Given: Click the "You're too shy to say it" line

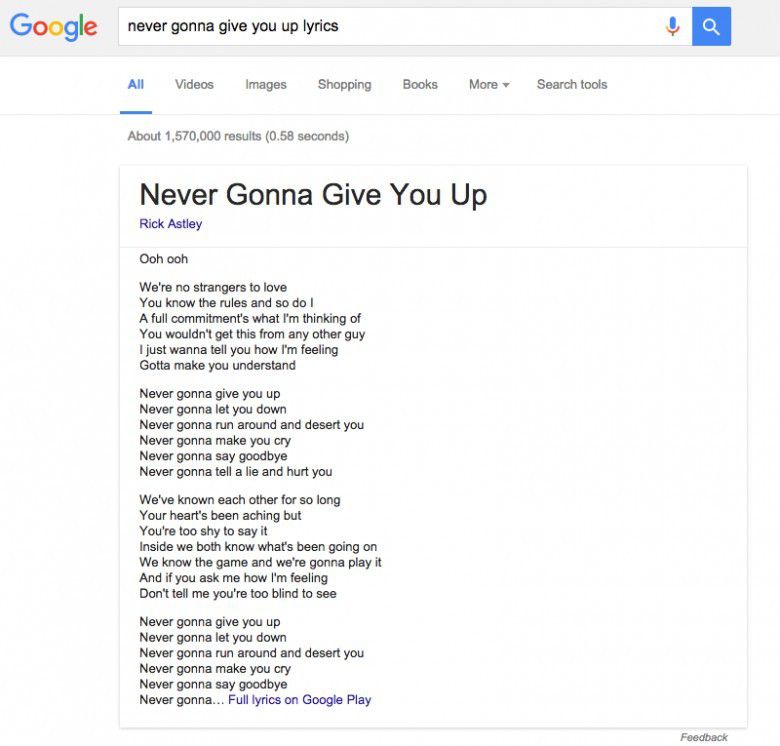Looking at the screenshot, I should (x=204, y=531).
